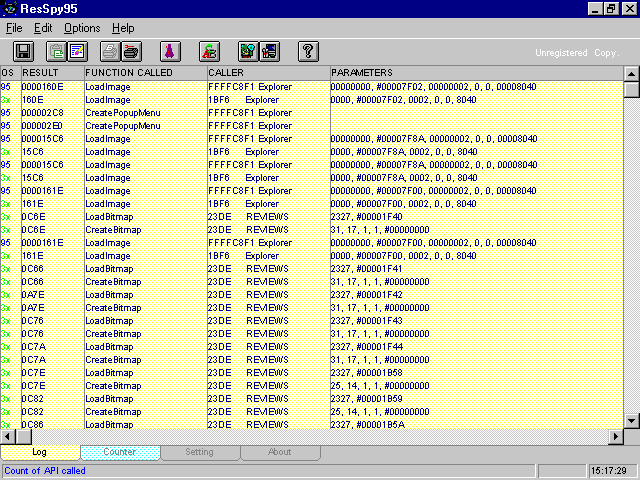Click the notepad edit toolbar icon
The height and width of the screenshot is (480, 640).
pyautogui.click(x=77, y=51)
